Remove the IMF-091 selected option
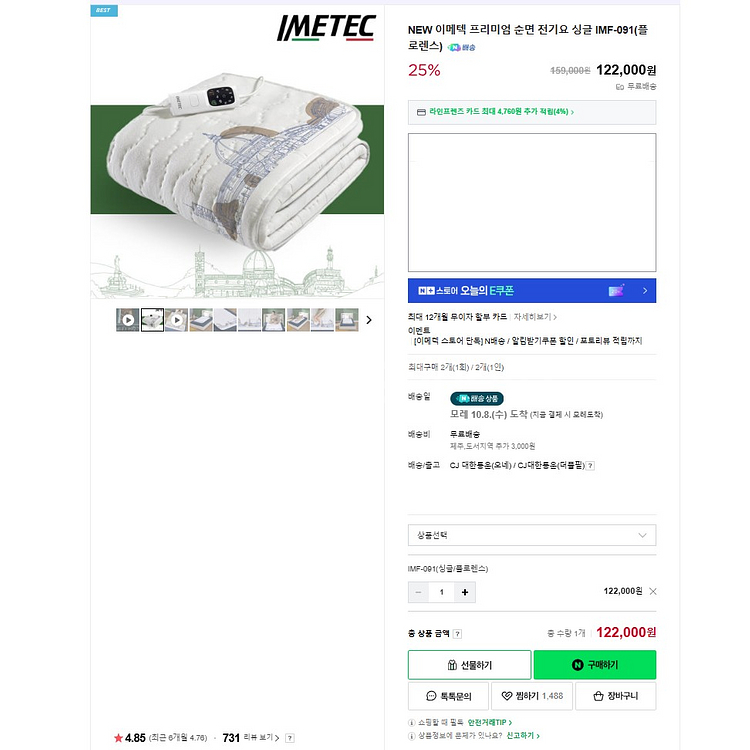Screen dimensions: 750x750 tap(652, 592)
